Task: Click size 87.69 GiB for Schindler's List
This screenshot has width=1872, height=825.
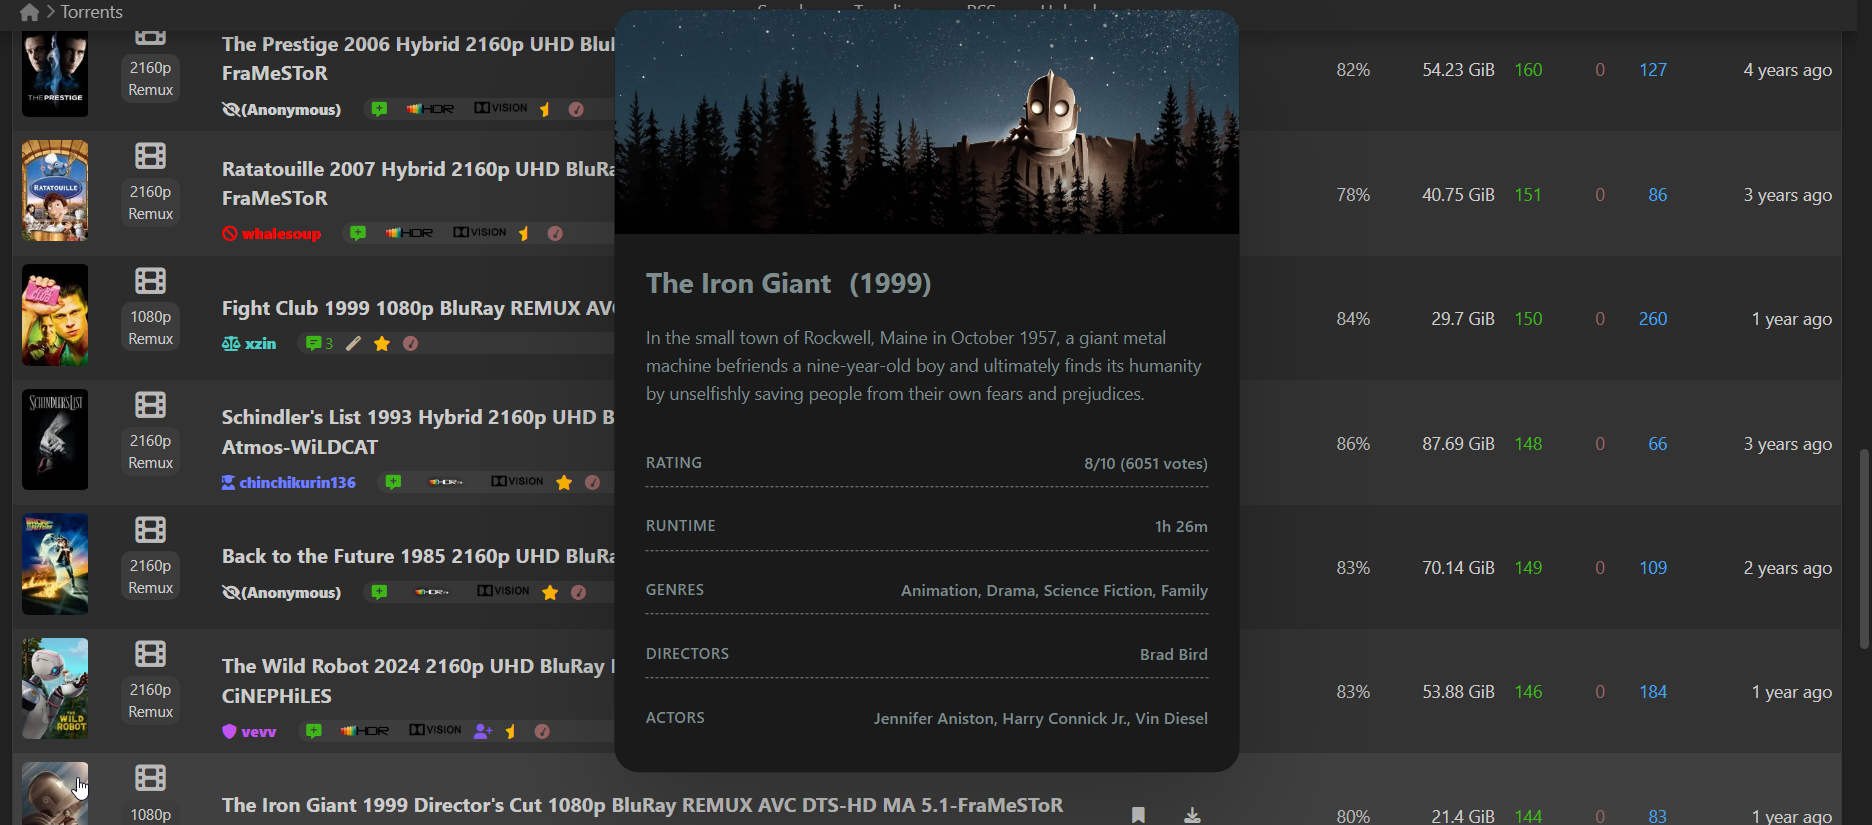Action: coord(1458,444)
